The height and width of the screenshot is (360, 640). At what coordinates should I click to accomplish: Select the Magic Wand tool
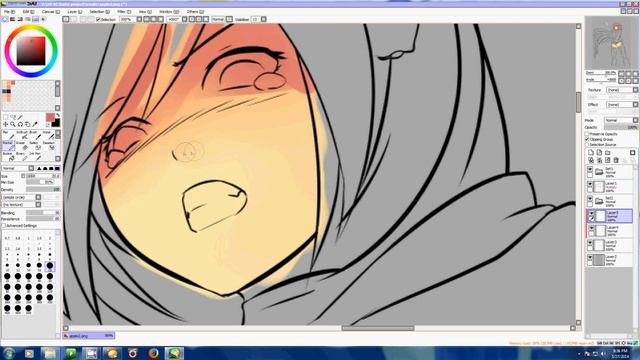(x=20, y=117)
